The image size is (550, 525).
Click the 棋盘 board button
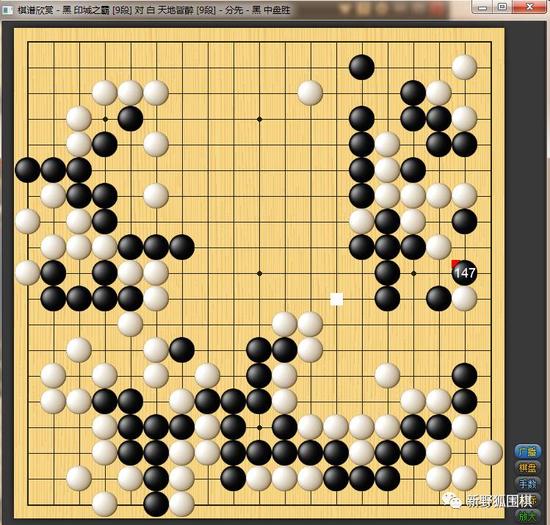tap(528, 468)
